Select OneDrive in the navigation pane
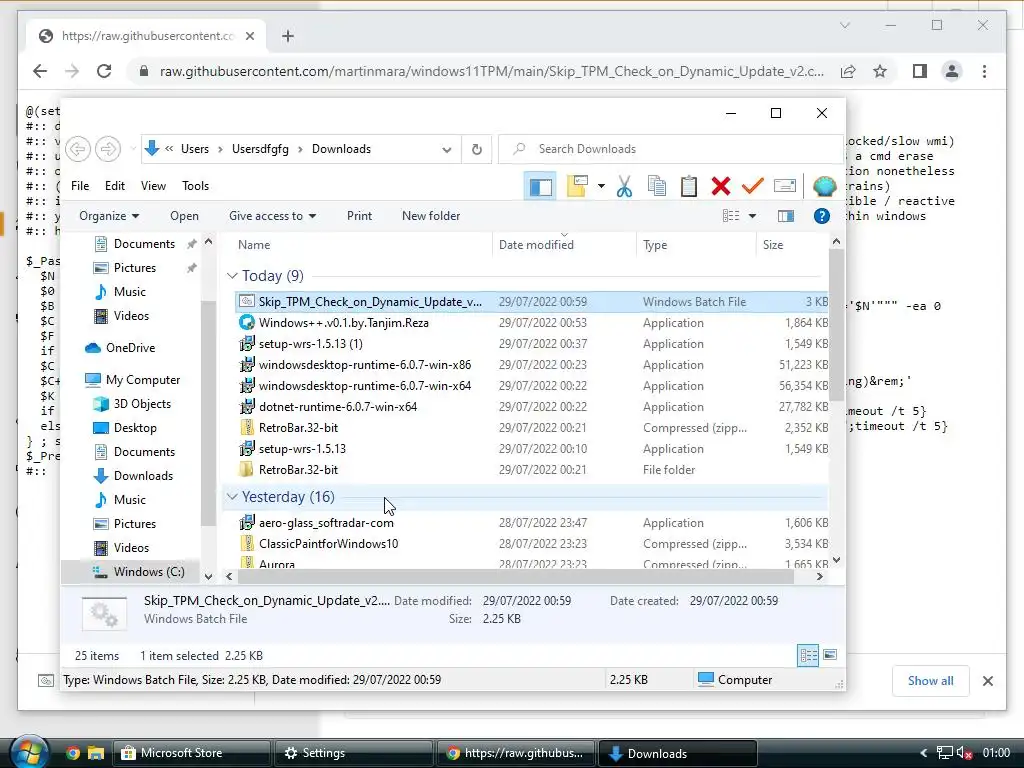Viewport: 1024px width, 768px height. (130, 348)
